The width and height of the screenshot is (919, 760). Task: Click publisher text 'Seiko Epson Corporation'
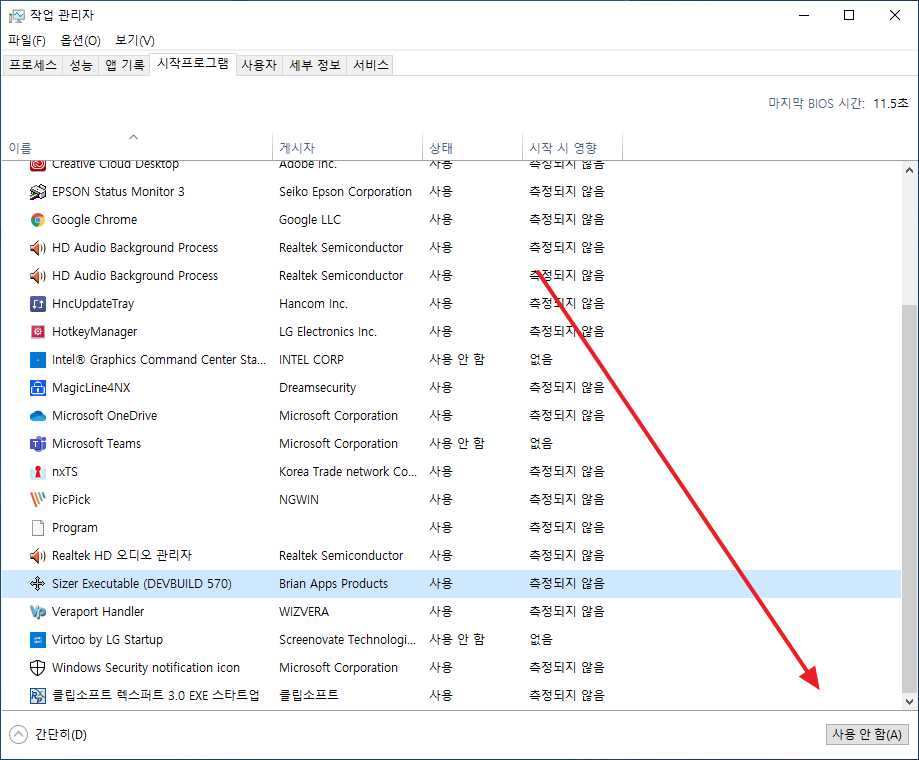coord(345,192)
